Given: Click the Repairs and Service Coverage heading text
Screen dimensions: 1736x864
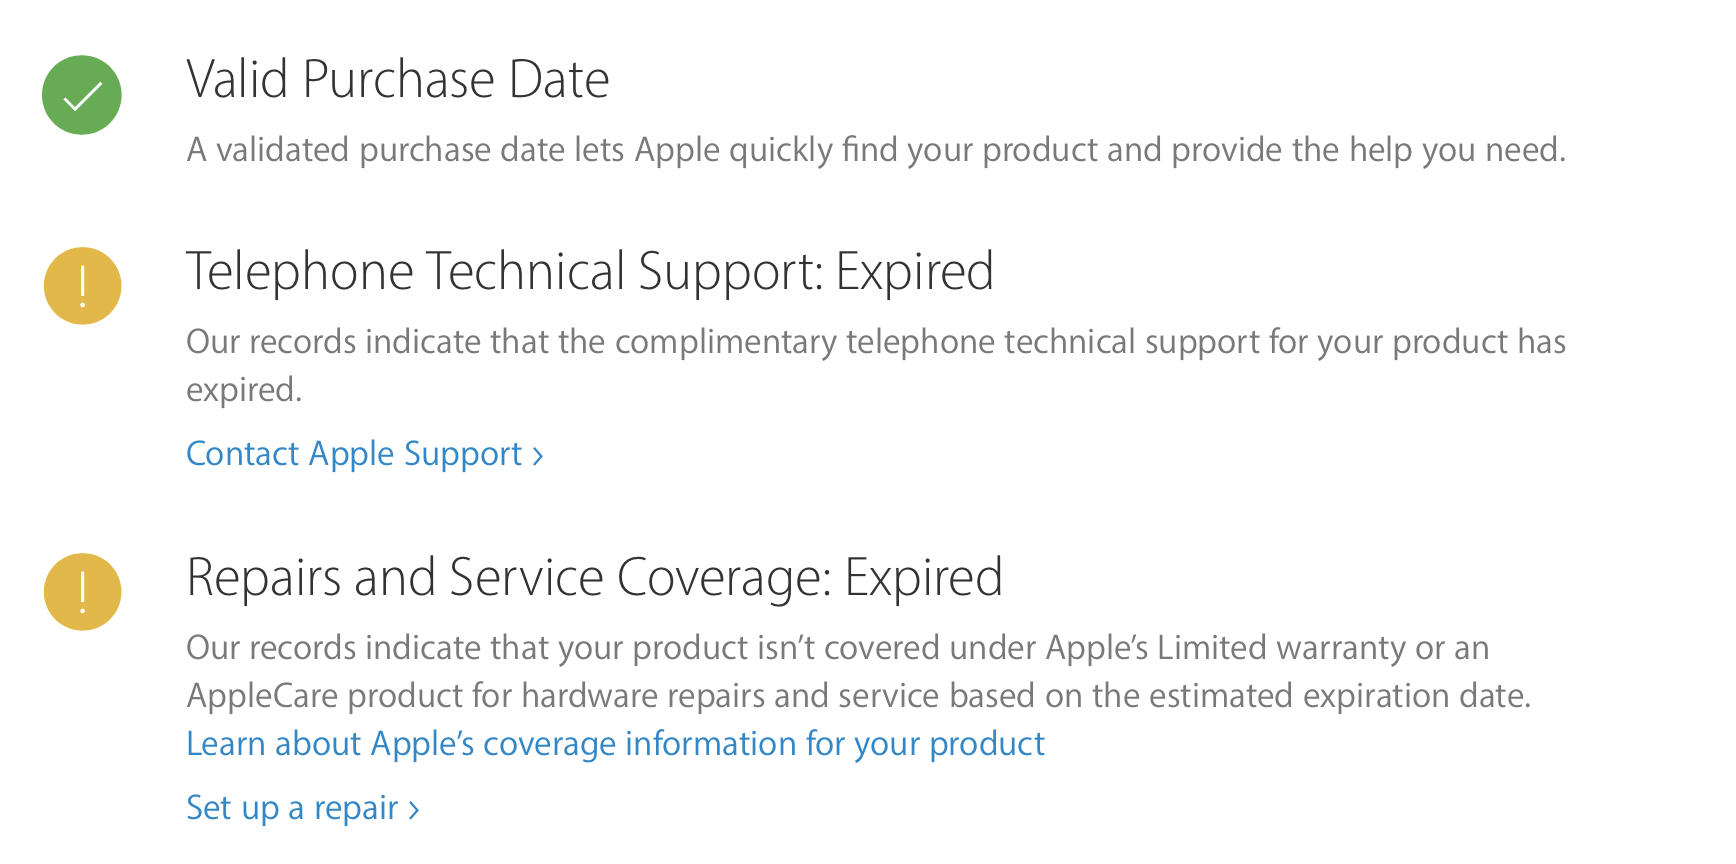Looking at the screenshot, I should pos(508,578).
